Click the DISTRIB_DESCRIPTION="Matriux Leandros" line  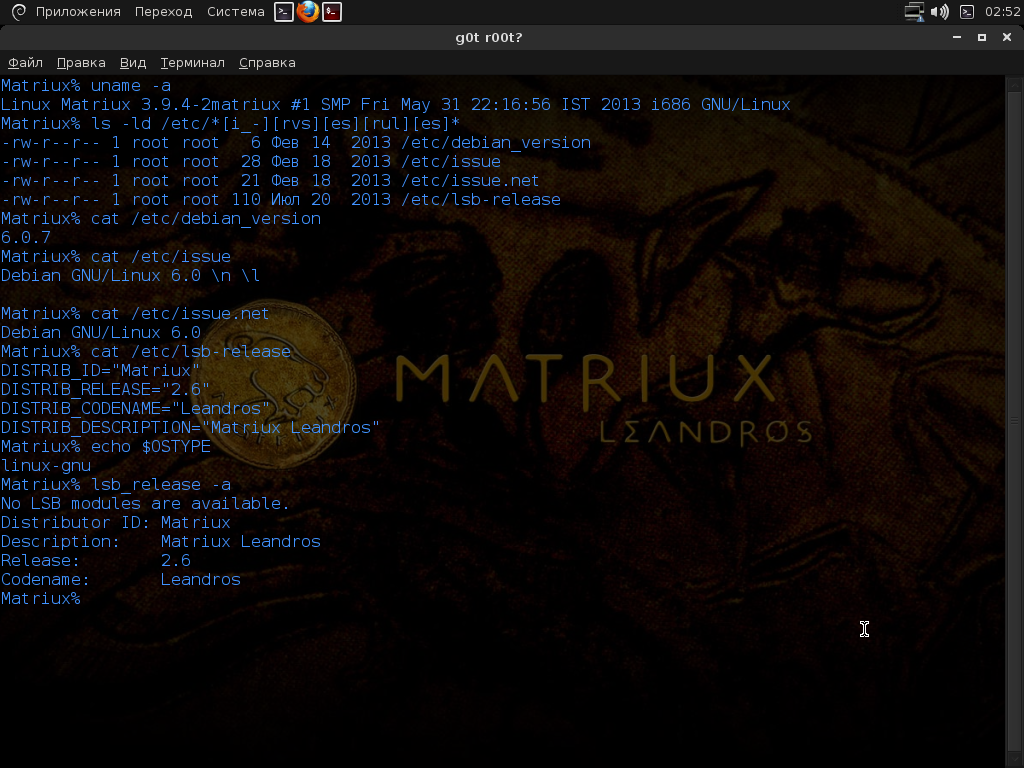click(190, 427)
